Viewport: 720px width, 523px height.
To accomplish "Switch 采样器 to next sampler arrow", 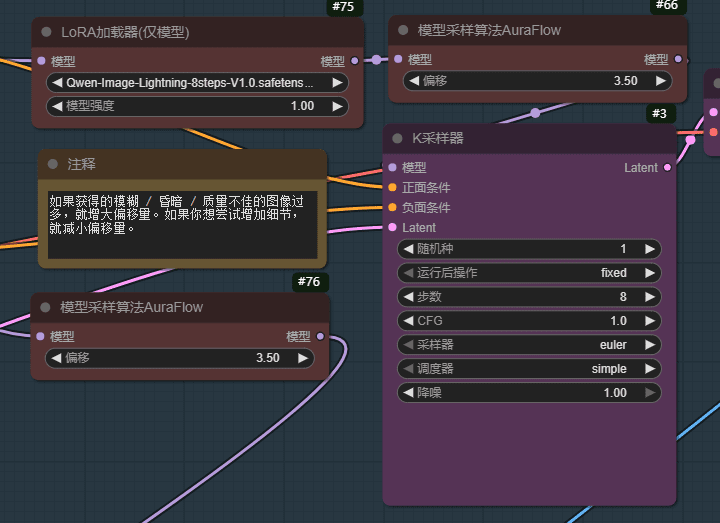I will tap(650, 345).
